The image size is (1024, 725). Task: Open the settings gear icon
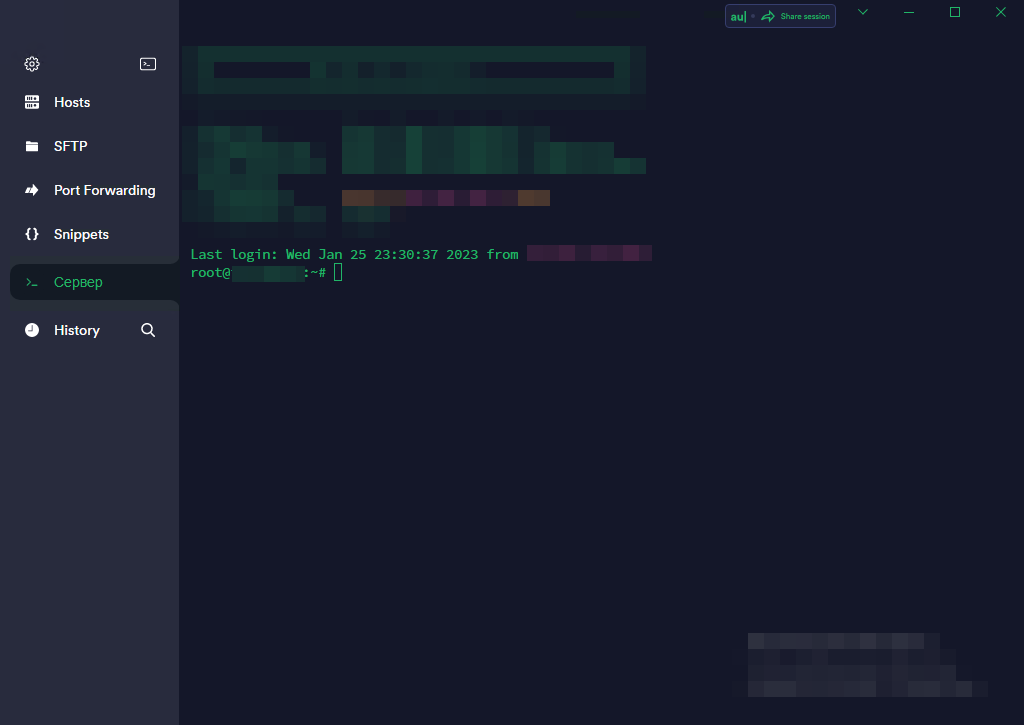point(31,63)
